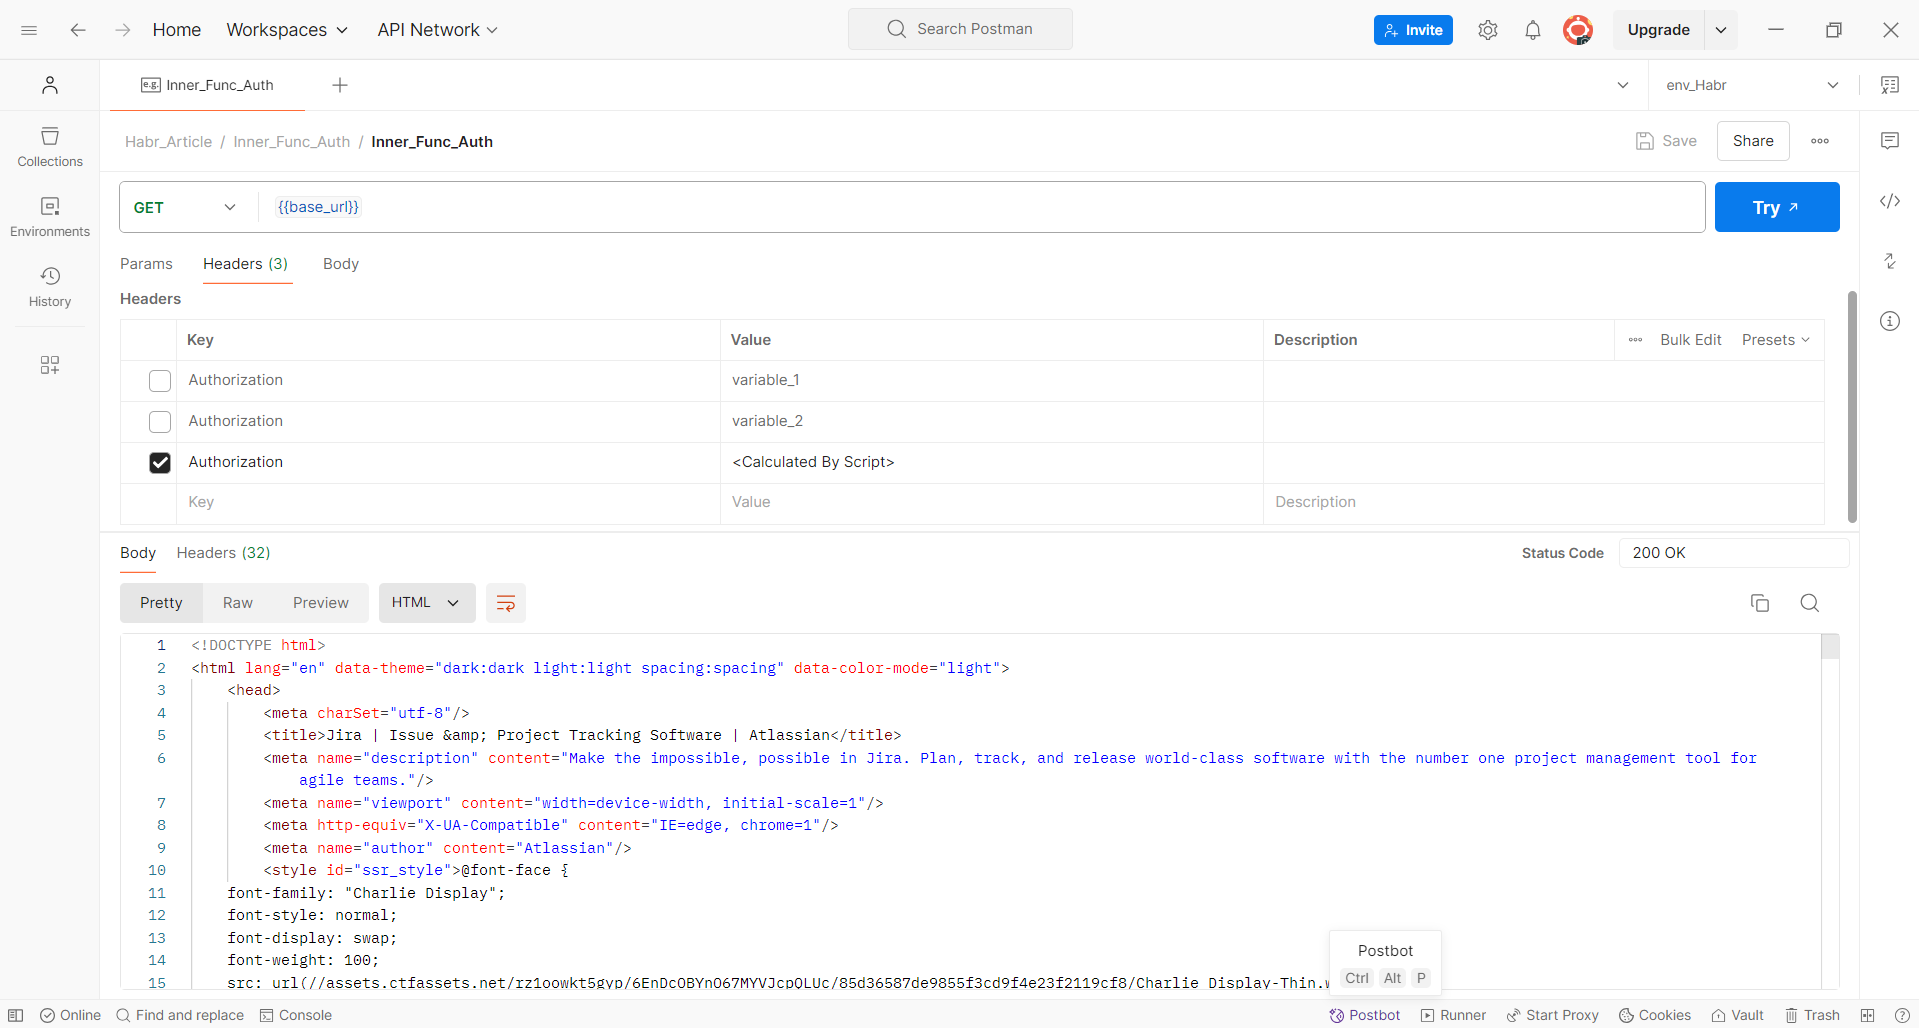Open Environments in the sidebar
The image size is (1919, 1028).
50,217
